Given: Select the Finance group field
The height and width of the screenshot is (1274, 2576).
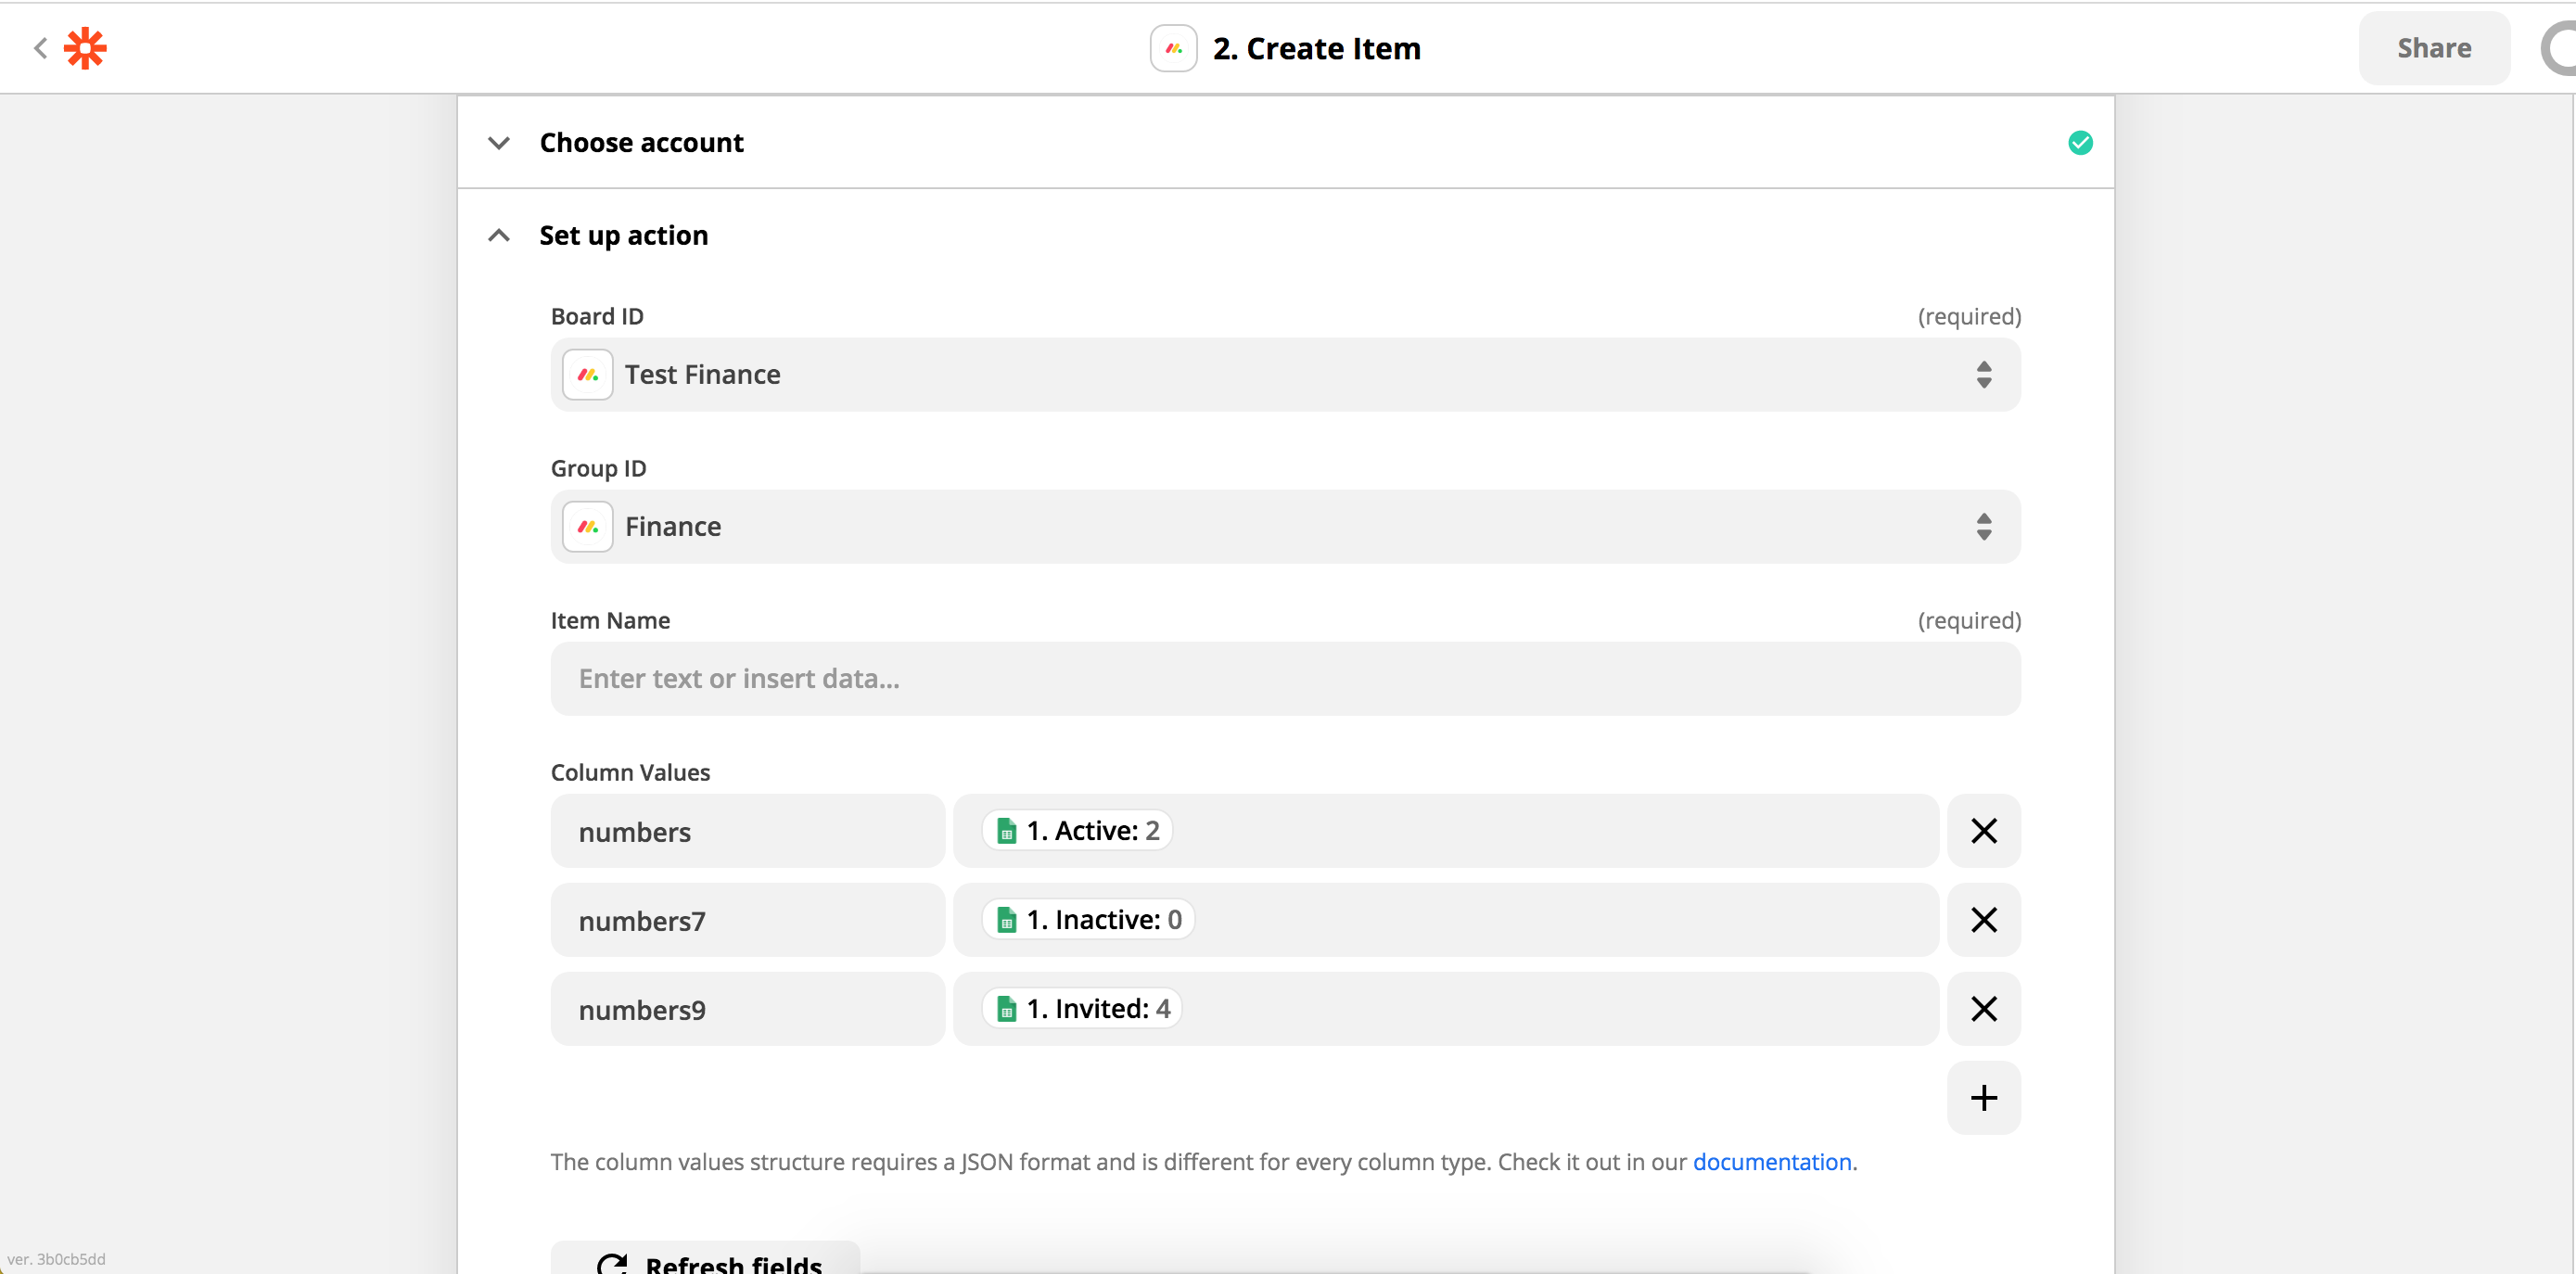Looking at the screenshot, I should click(1285, 527).
